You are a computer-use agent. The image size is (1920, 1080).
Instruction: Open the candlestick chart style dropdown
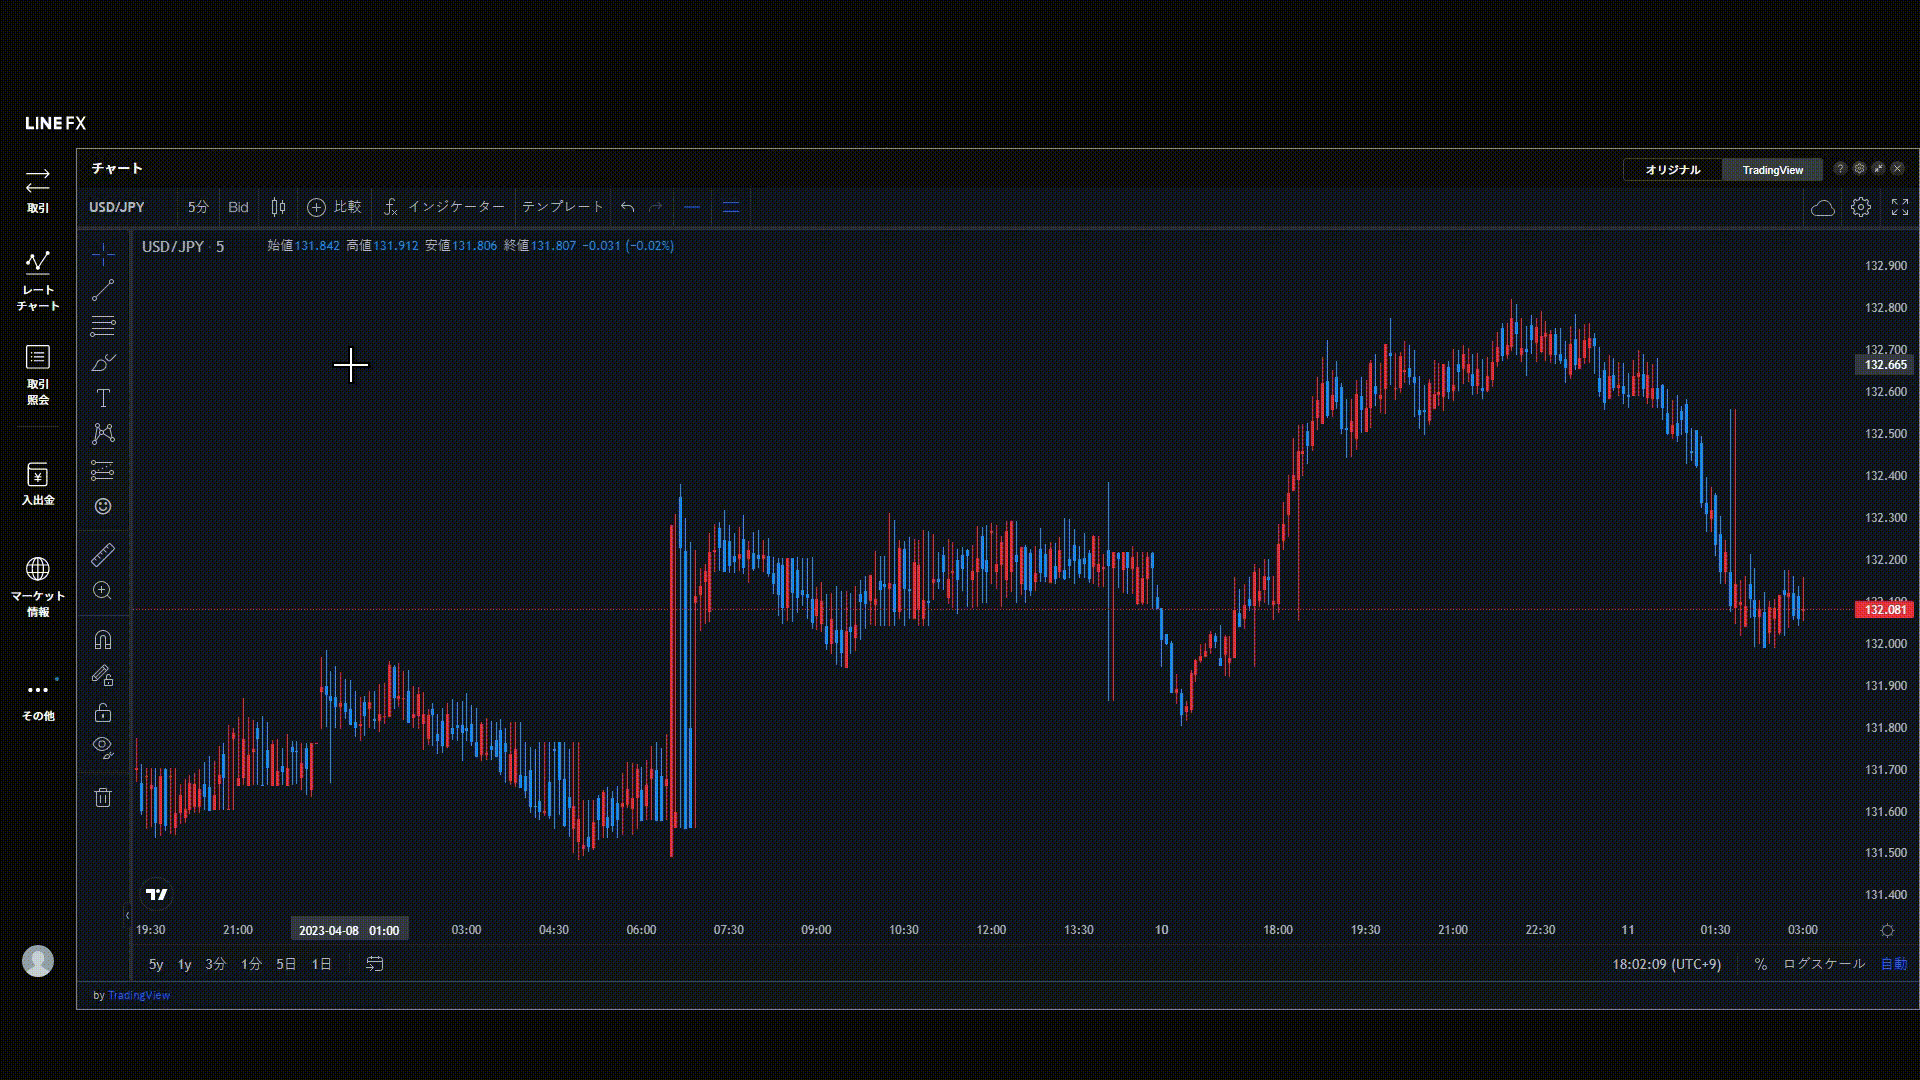tap(278, 207)
